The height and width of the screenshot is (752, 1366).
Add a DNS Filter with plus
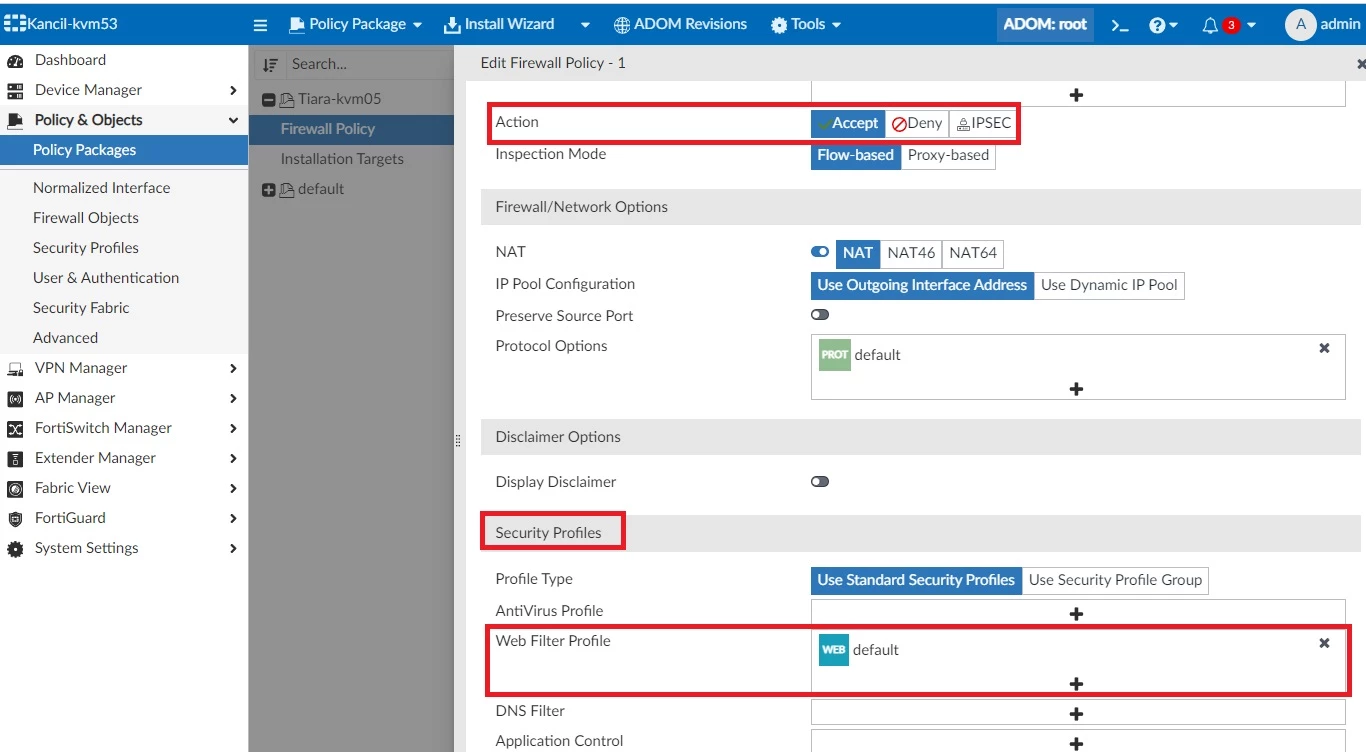[1076, 713]
